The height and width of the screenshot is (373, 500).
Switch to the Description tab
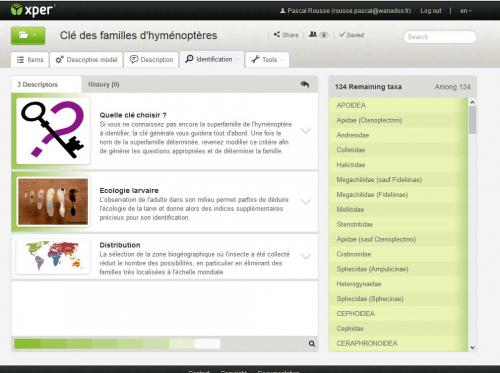point(151,60)
